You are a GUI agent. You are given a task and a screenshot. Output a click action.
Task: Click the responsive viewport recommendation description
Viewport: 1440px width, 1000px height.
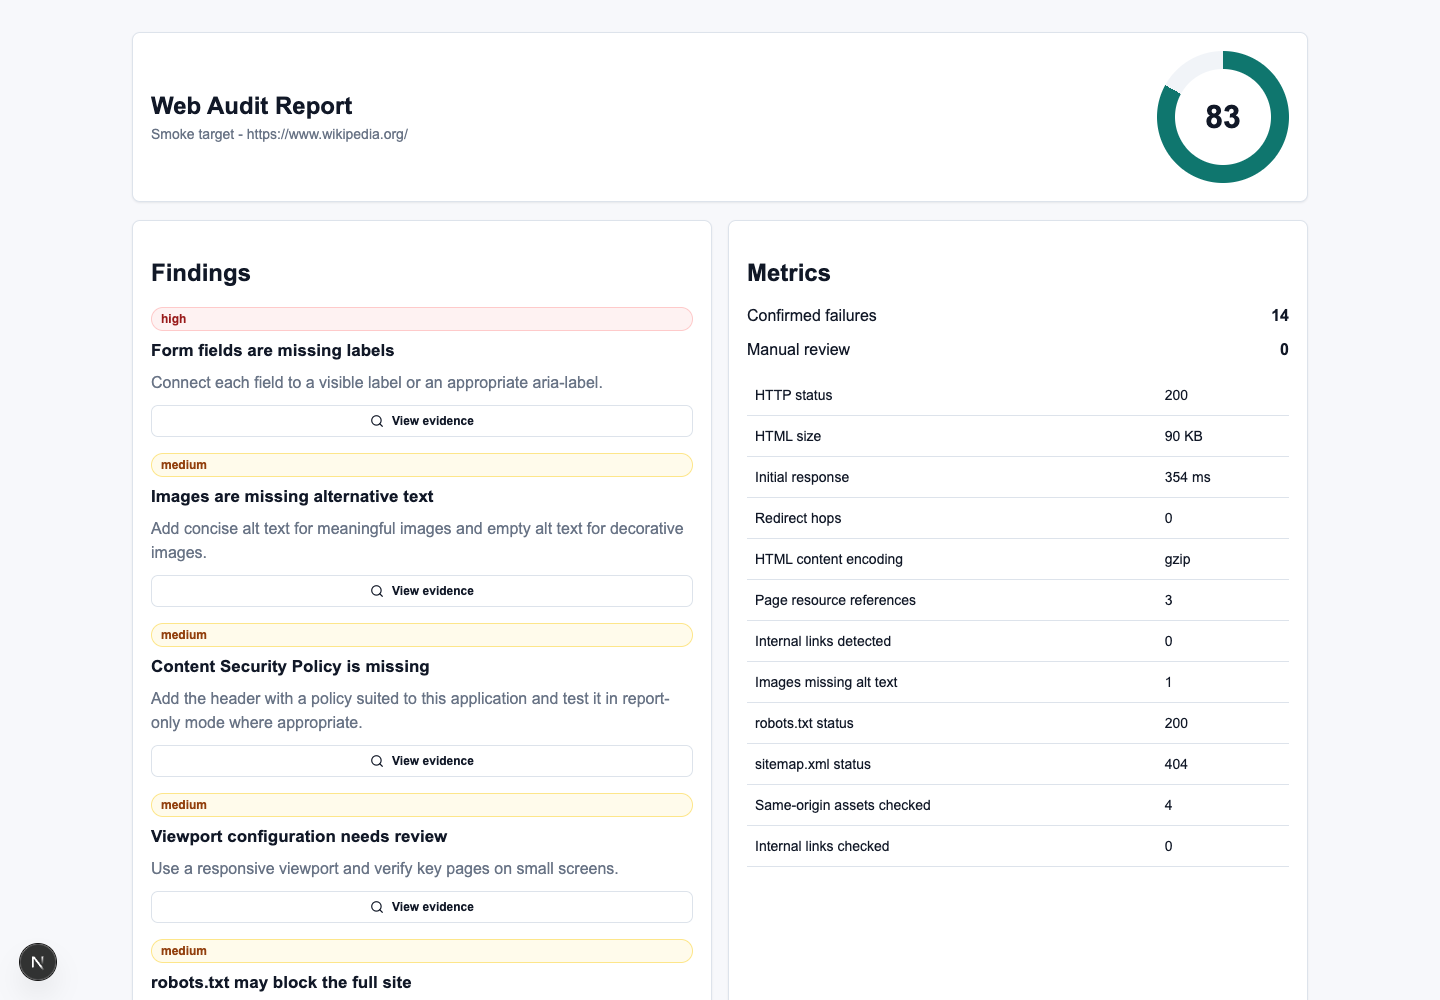point(385,868)
